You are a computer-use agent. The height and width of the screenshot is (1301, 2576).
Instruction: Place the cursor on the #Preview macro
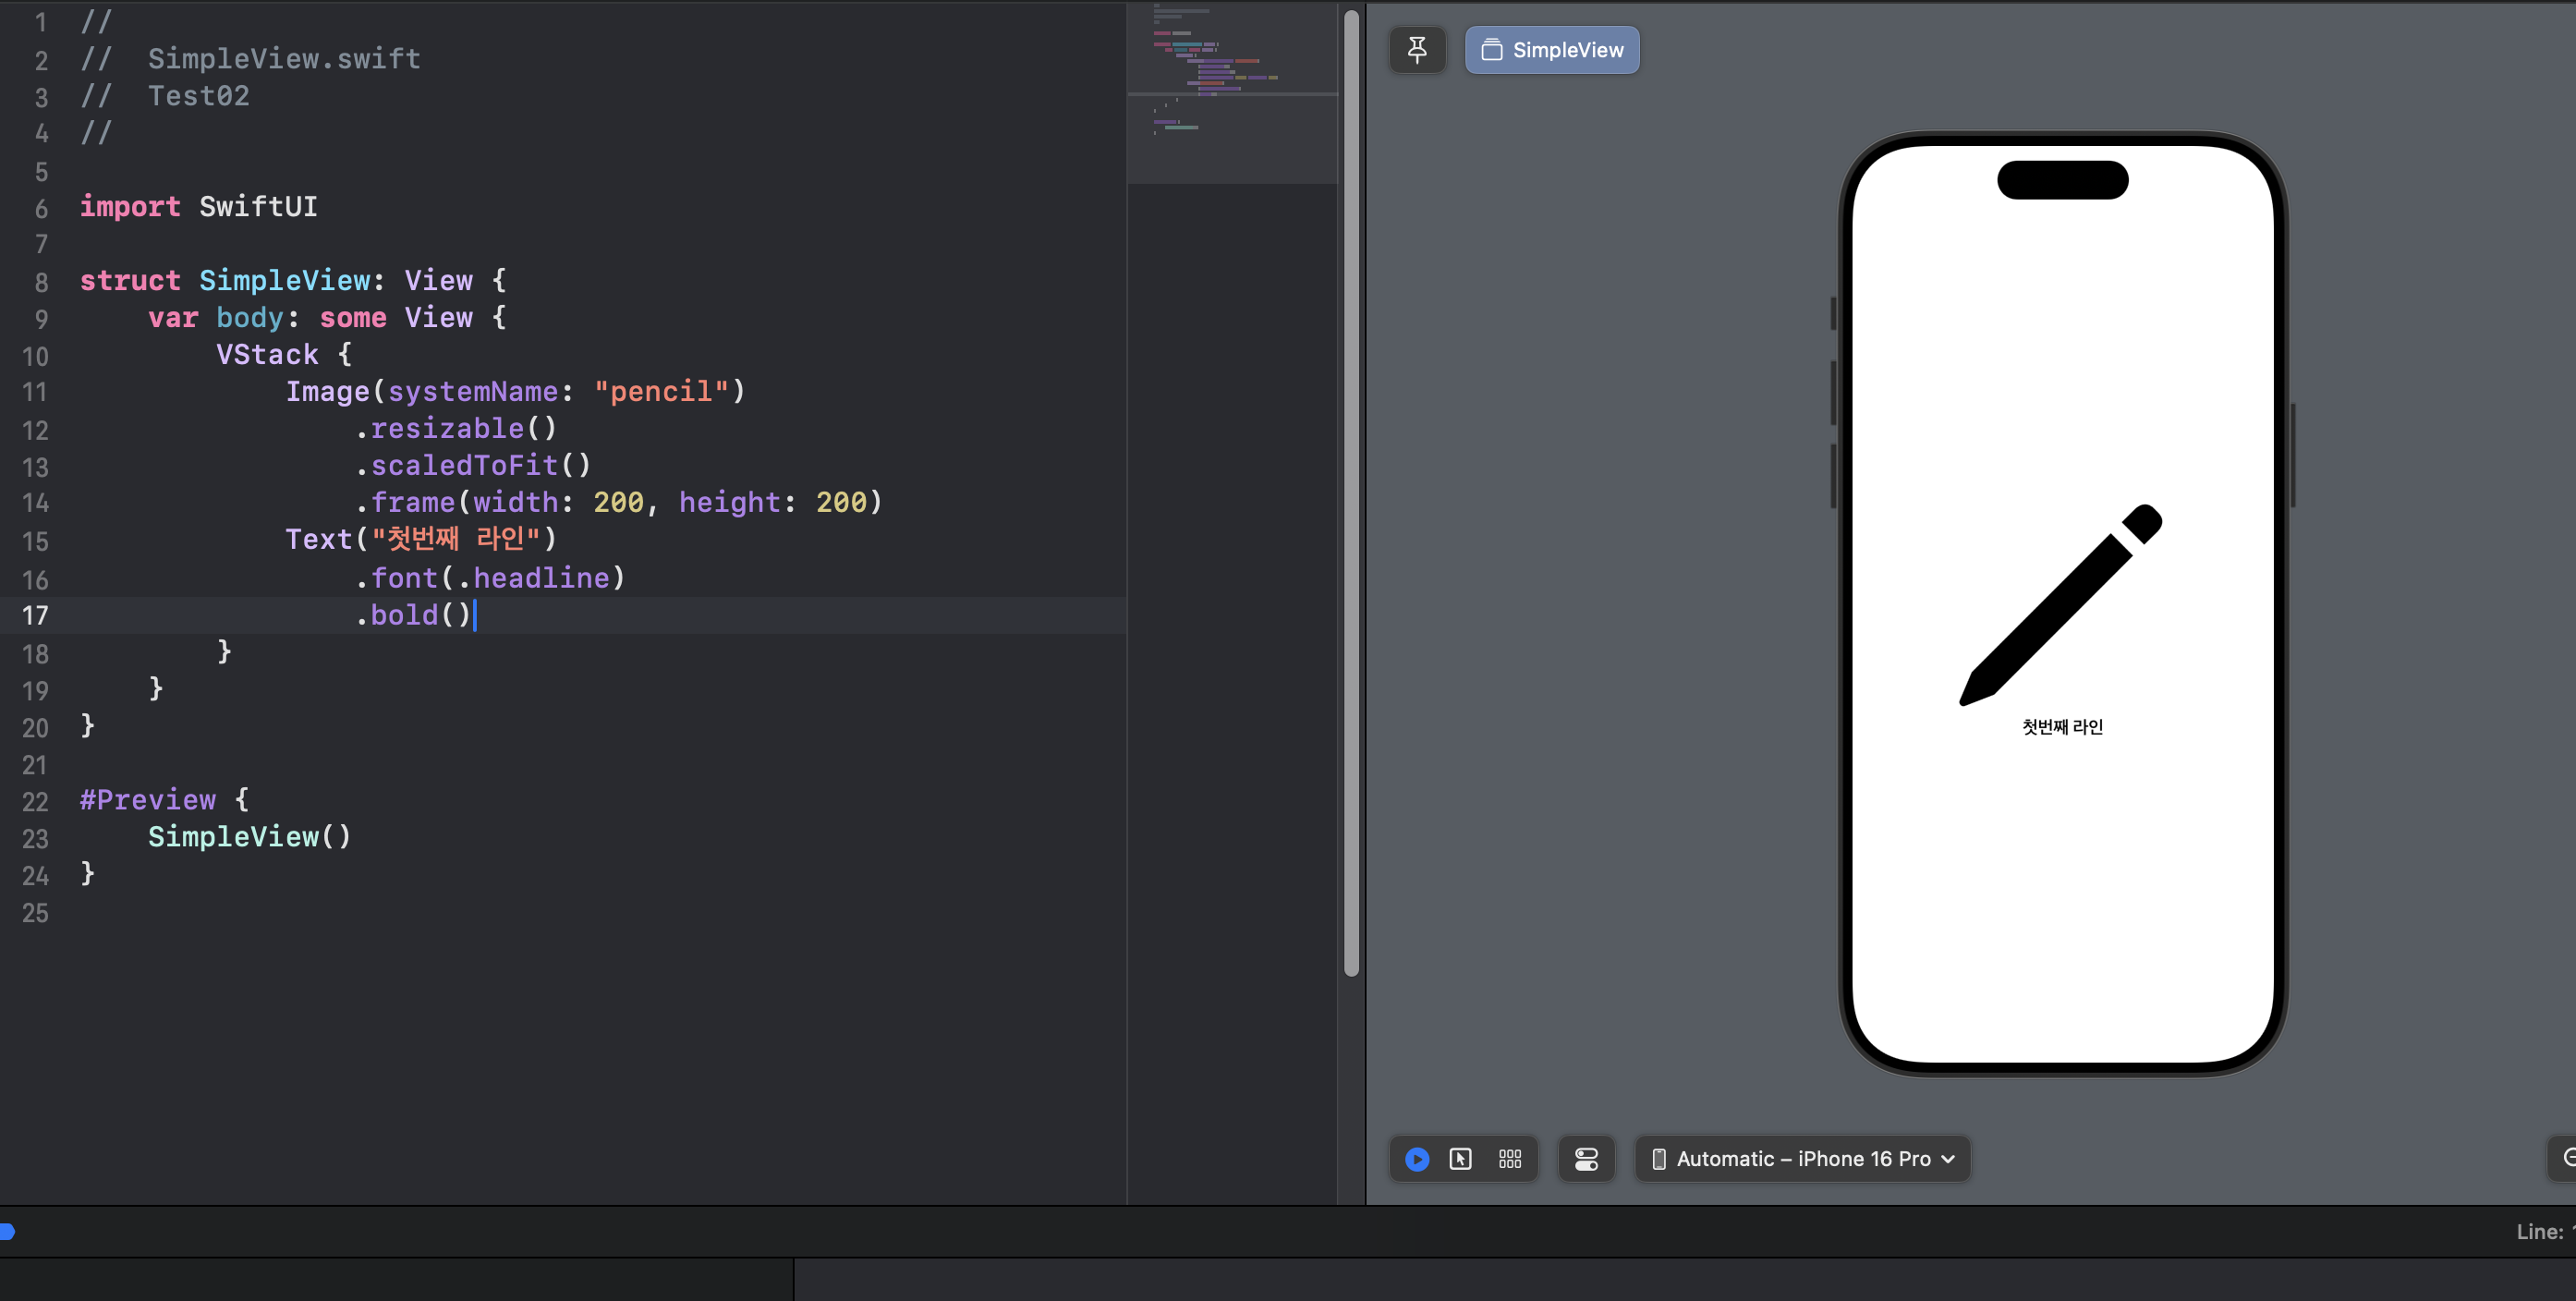tap(148, 800)
